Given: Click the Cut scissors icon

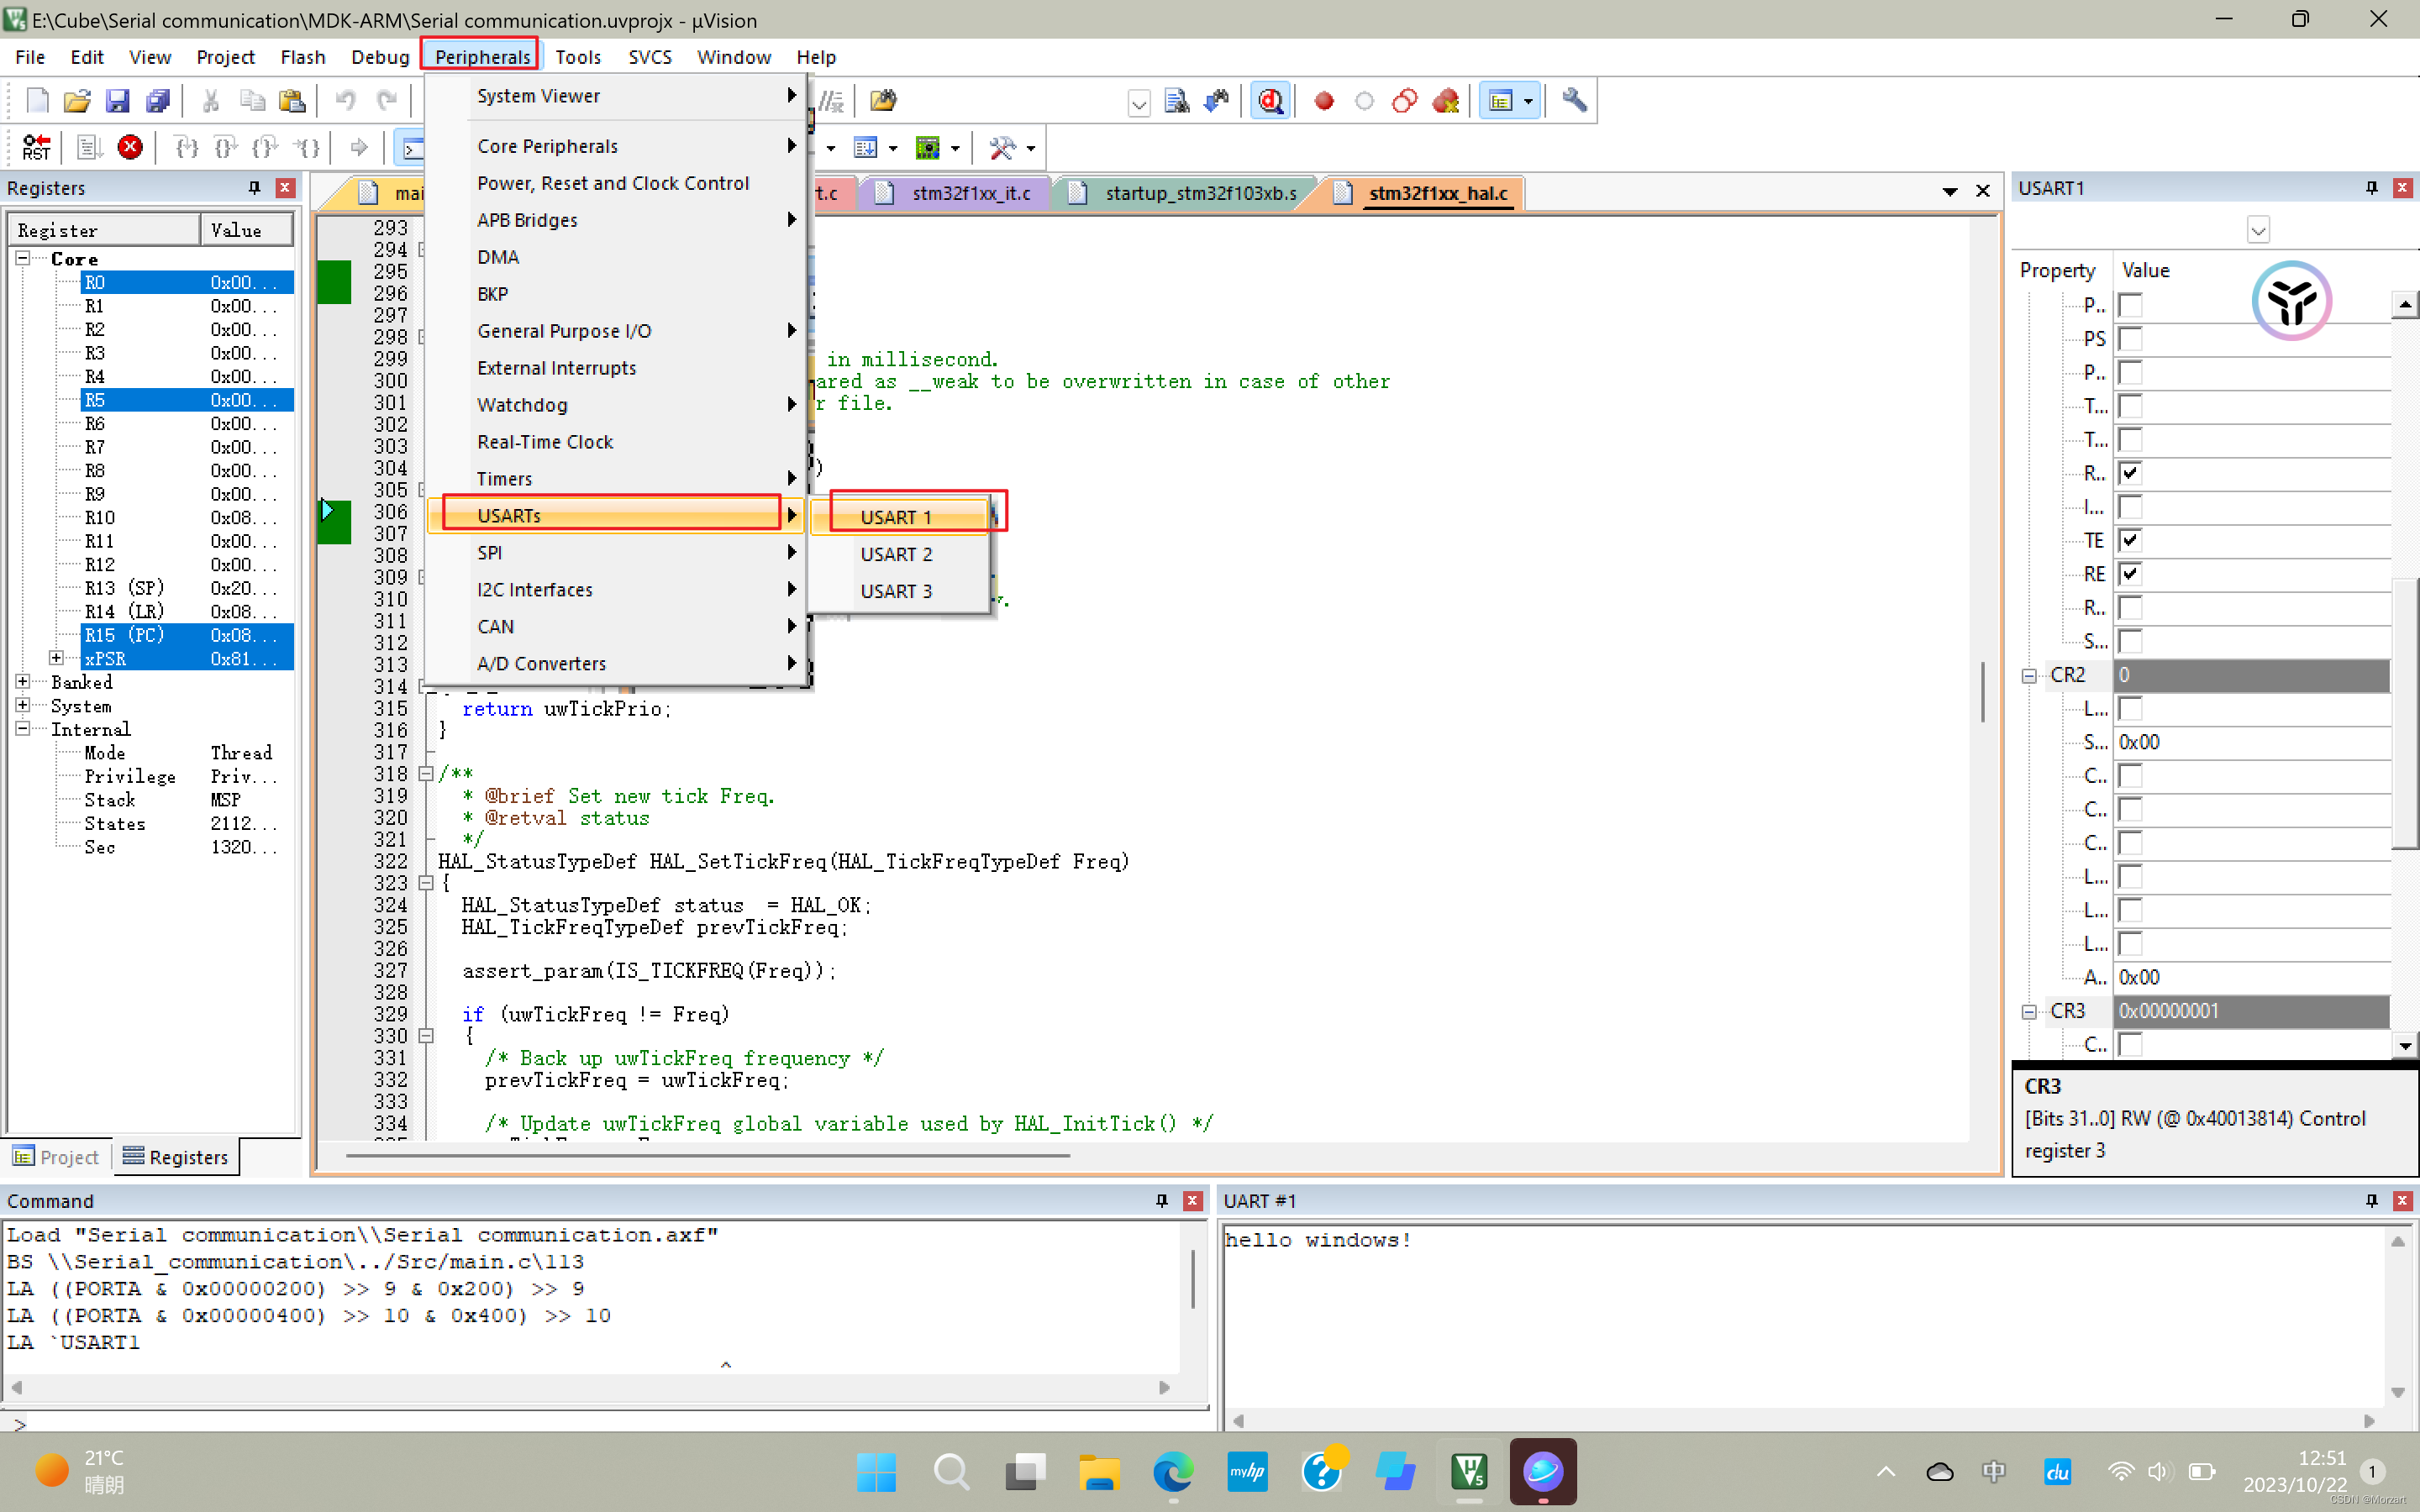Looking at the screenshot, I should [x=211, y=100].
